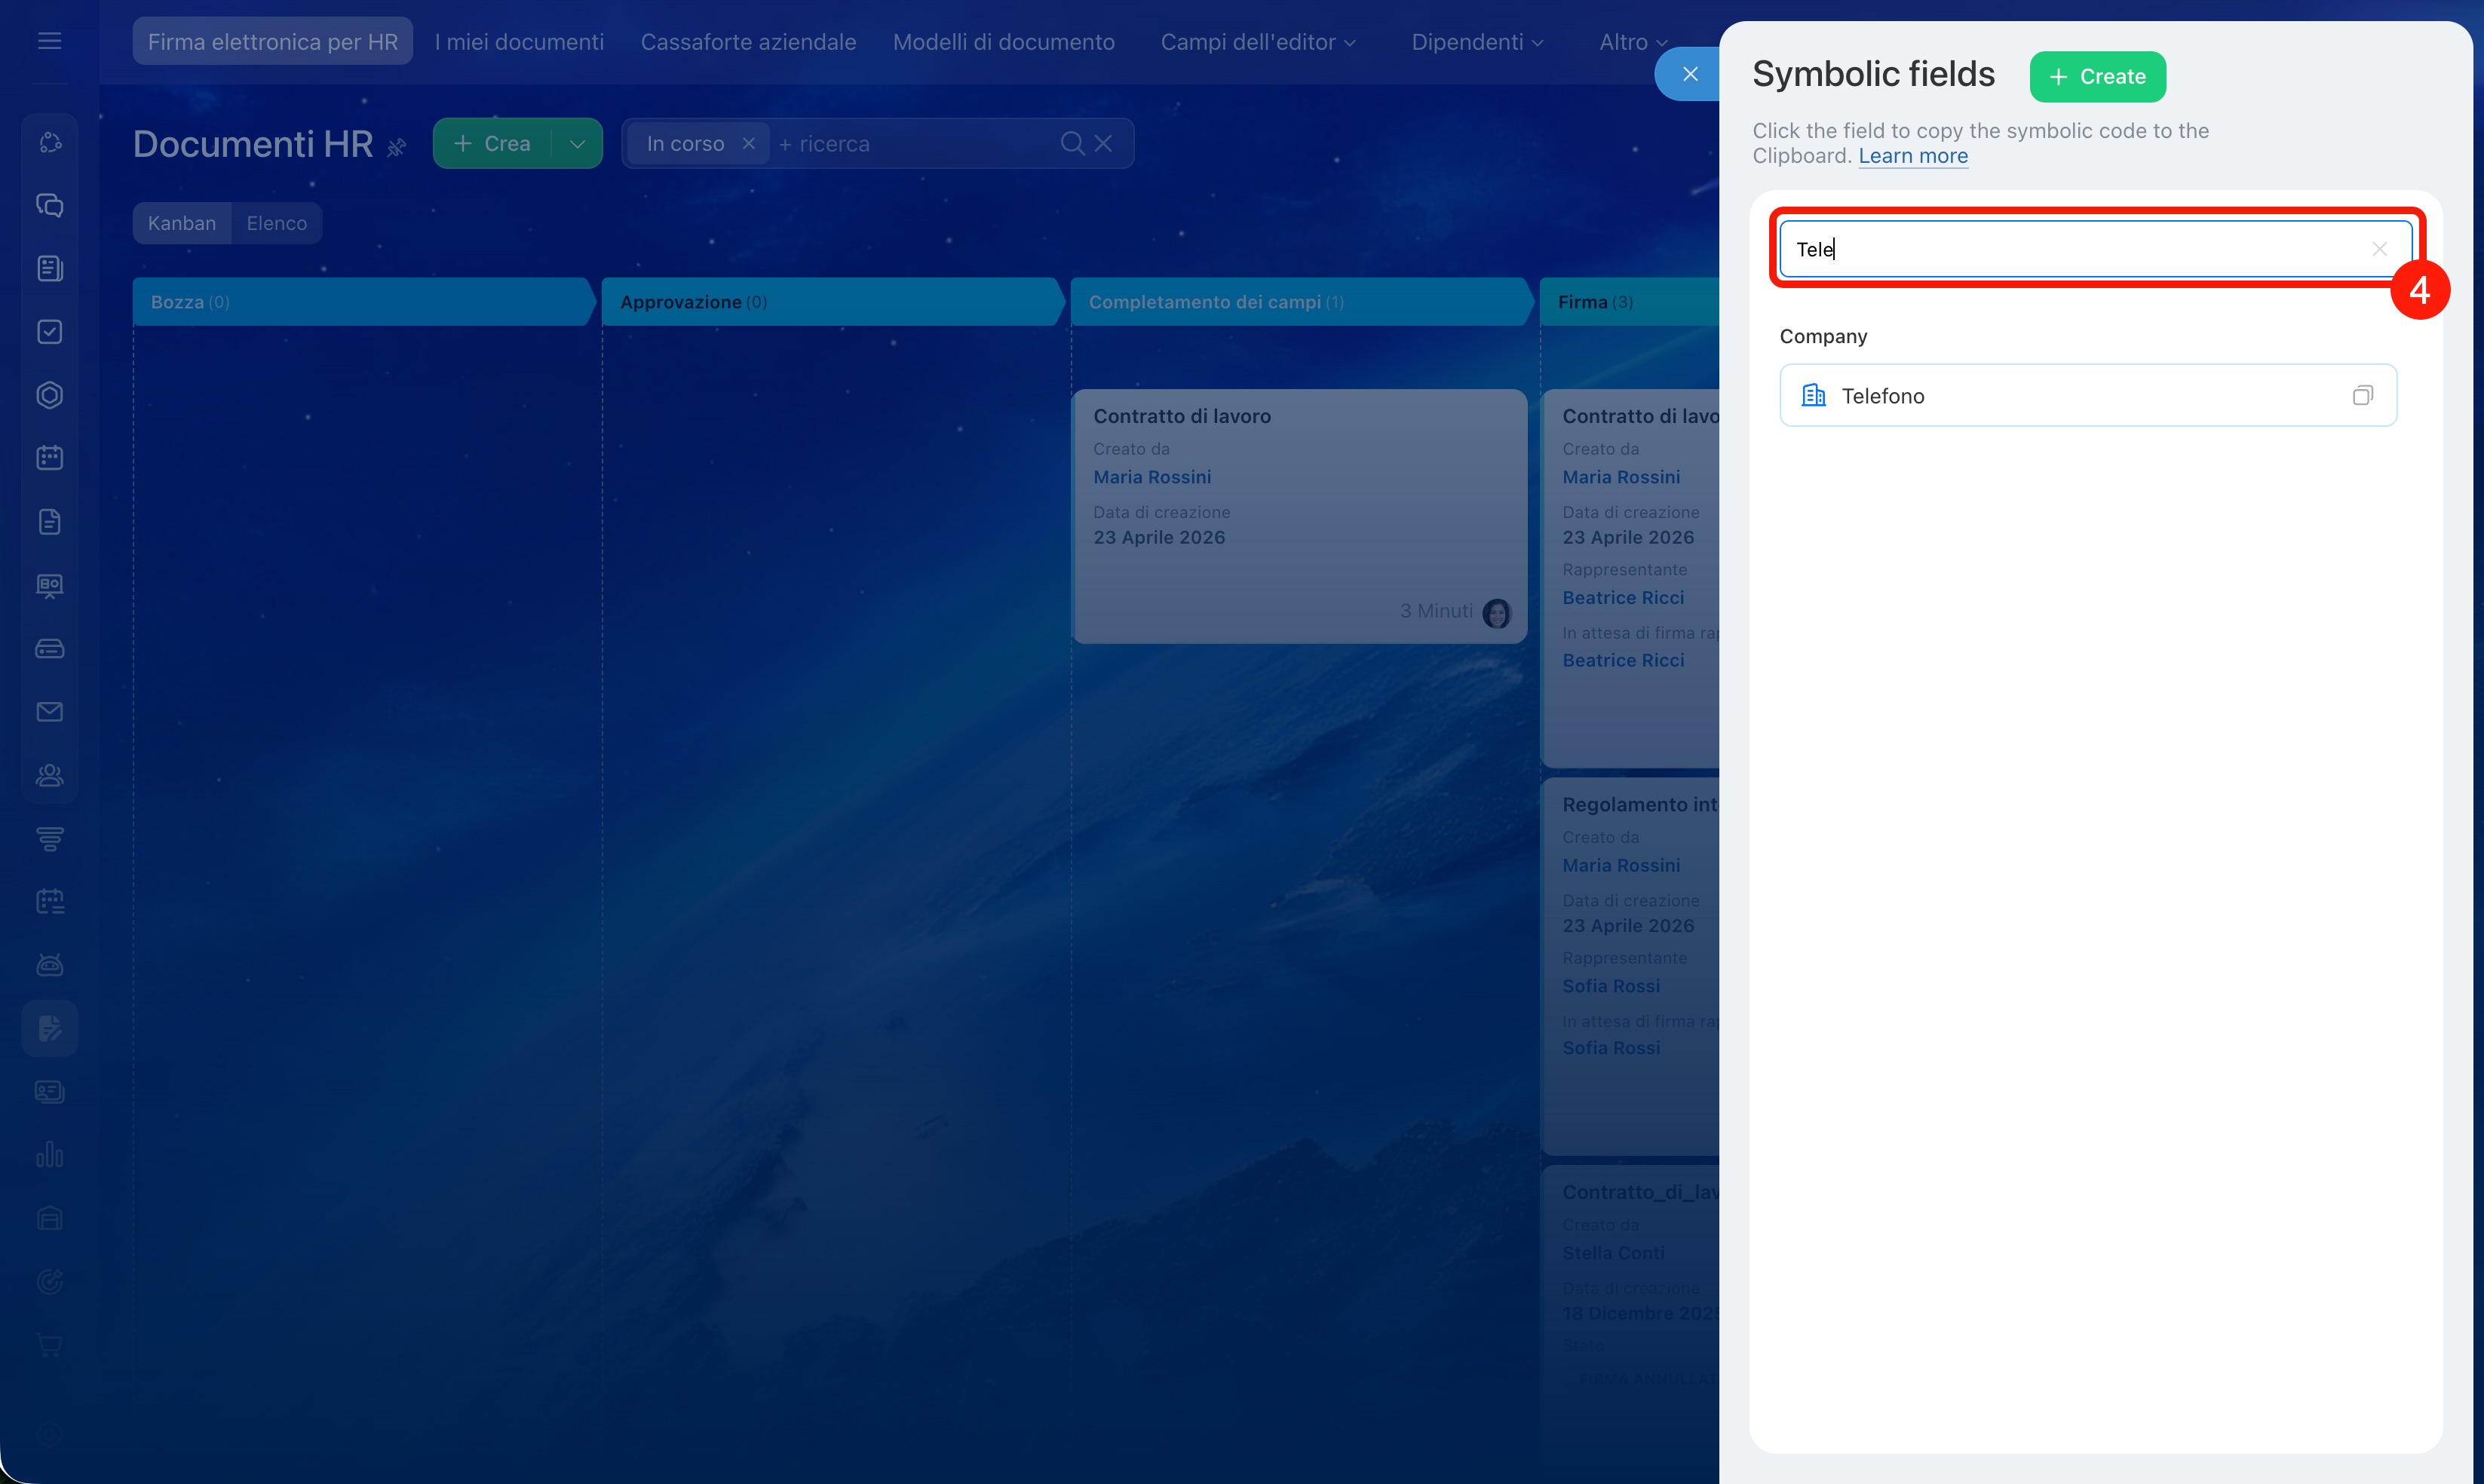Switch to Kanban view
The width and height of the screenshot is (2484, 1484).
click(181, 223)
